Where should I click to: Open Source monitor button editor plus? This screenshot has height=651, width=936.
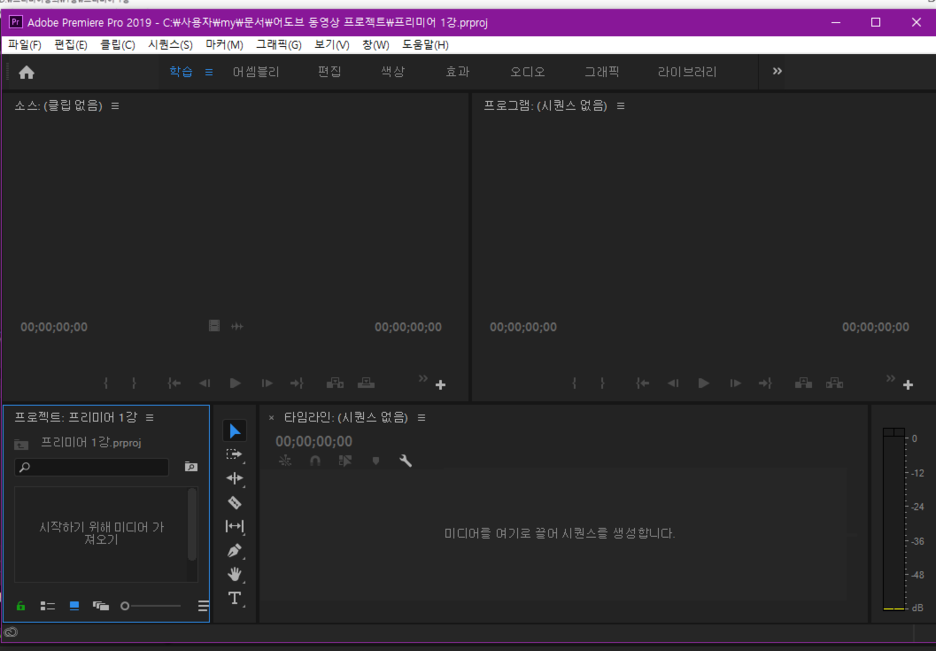(x=441, y=385)
